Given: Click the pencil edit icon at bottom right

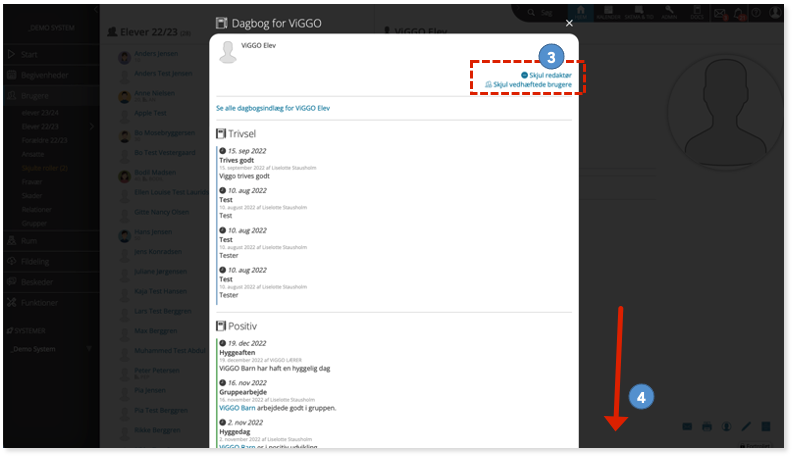Looking at the screenshot, I should tap(746, 427).
